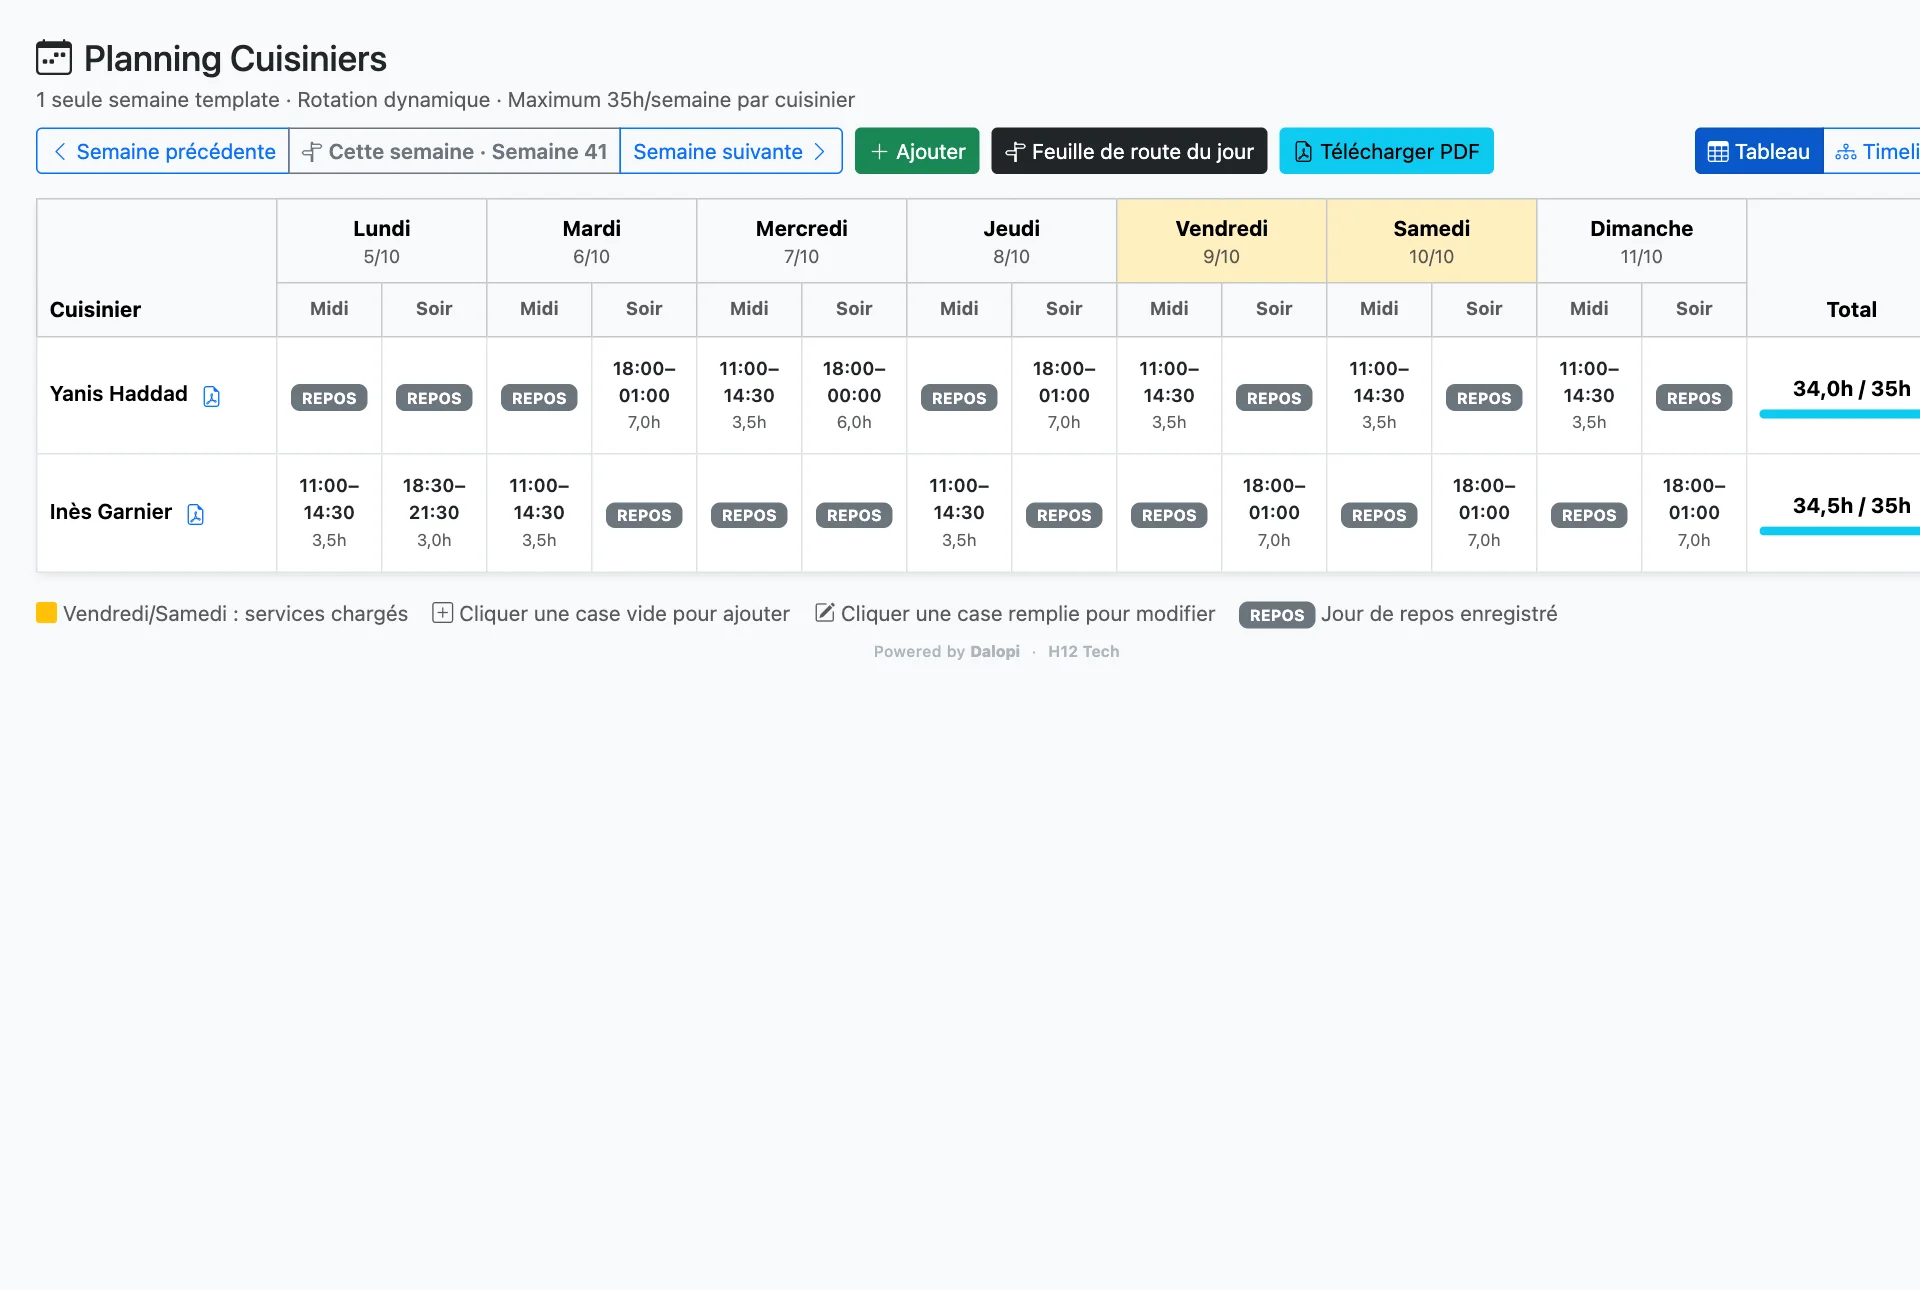Edit Yanis Haddad Samedi Midi shift
This screenshot has height=1290, width=1920.
pyautogui.click(x=1379, y=396)
